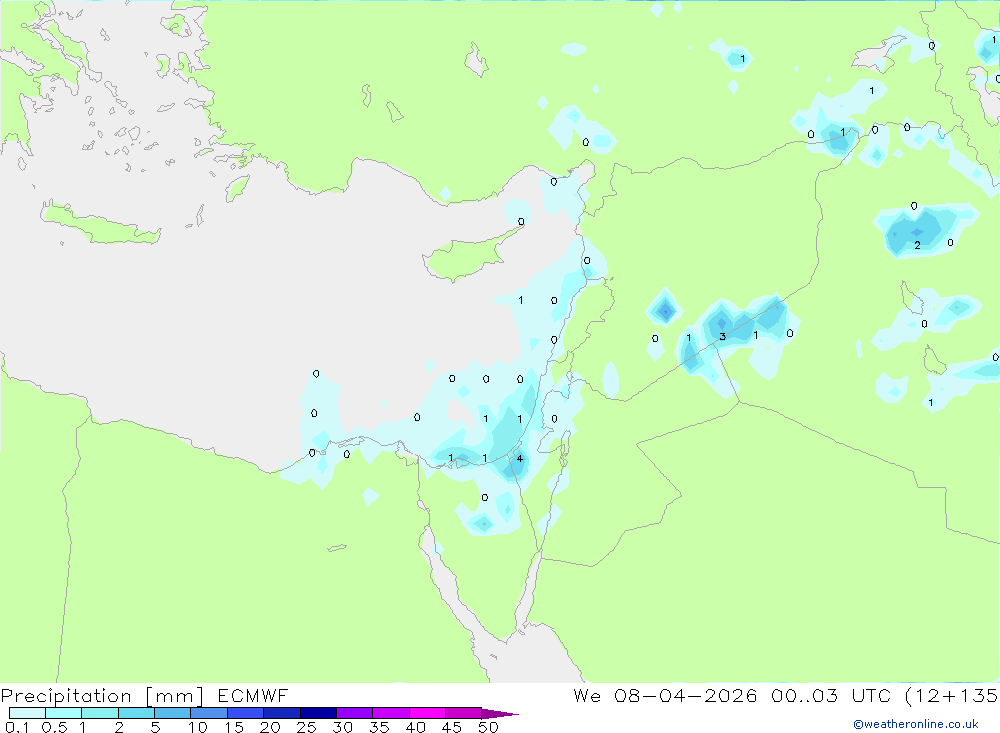Screen dimensions: 1000x733
Task: Choose the 40–45 mm legend color box
Action: (427, 713)
